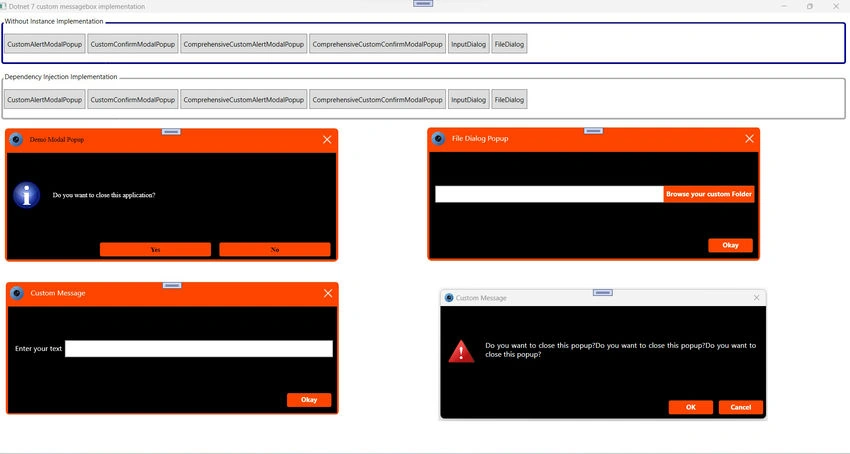
Task: Click Okay in File Dialog Popup
Action: click(x=730, y=245)
